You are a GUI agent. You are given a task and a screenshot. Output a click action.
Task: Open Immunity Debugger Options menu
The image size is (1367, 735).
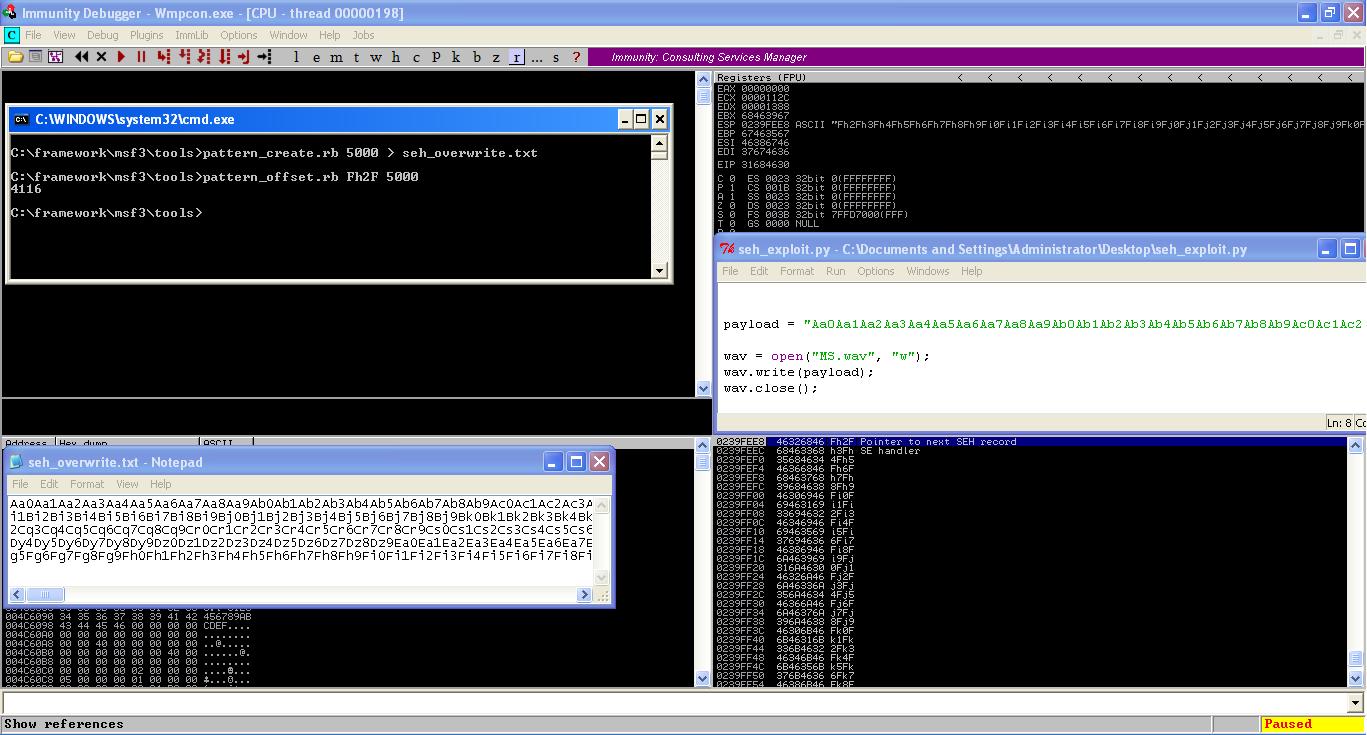click(238, 35)
